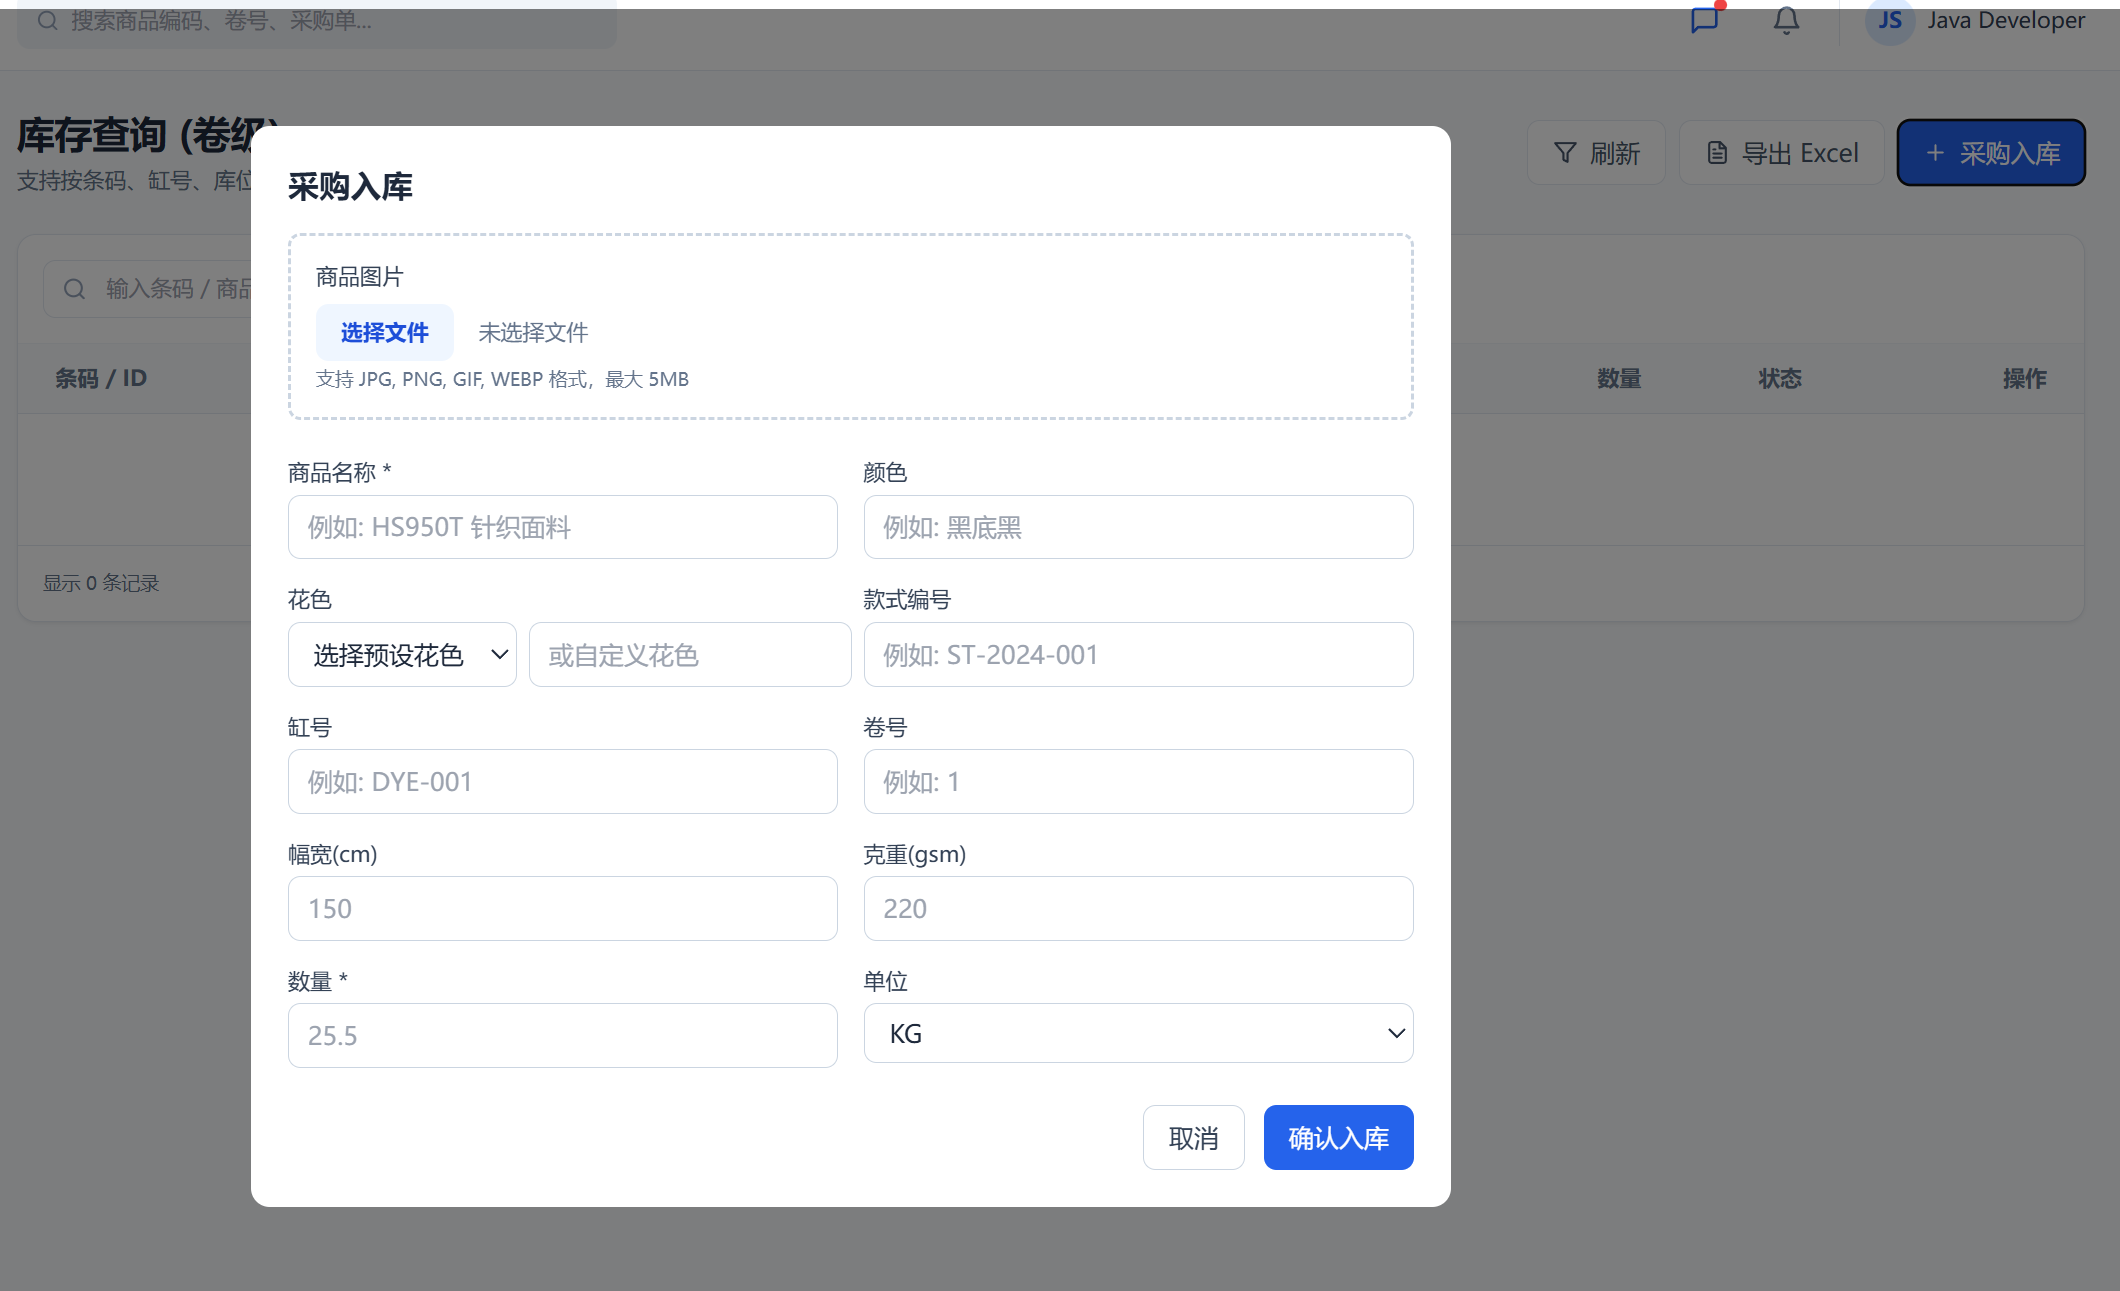Click the 导出 Excel export button
The image size is (2120, 1291).
click(x=1781, y=152)
